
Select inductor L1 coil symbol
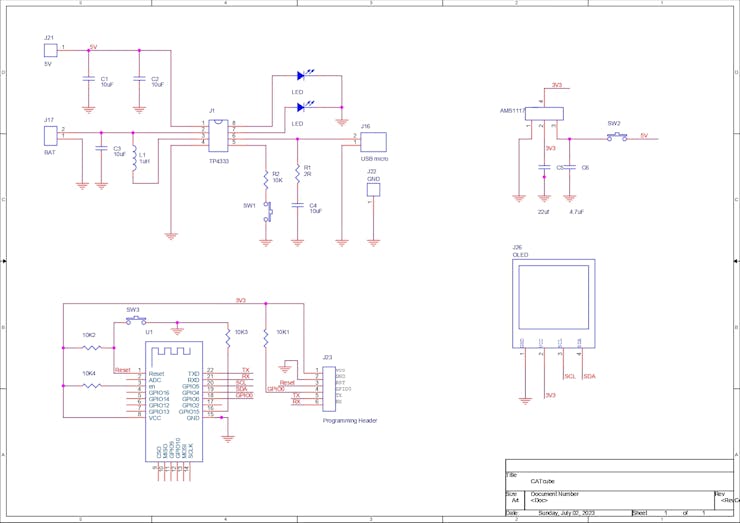[x=134, y=158]
